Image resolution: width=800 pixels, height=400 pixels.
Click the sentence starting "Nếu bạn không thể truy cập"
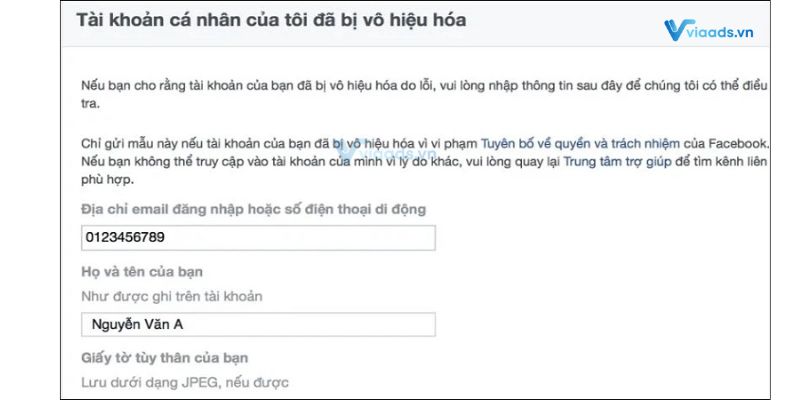pos(300,161)
